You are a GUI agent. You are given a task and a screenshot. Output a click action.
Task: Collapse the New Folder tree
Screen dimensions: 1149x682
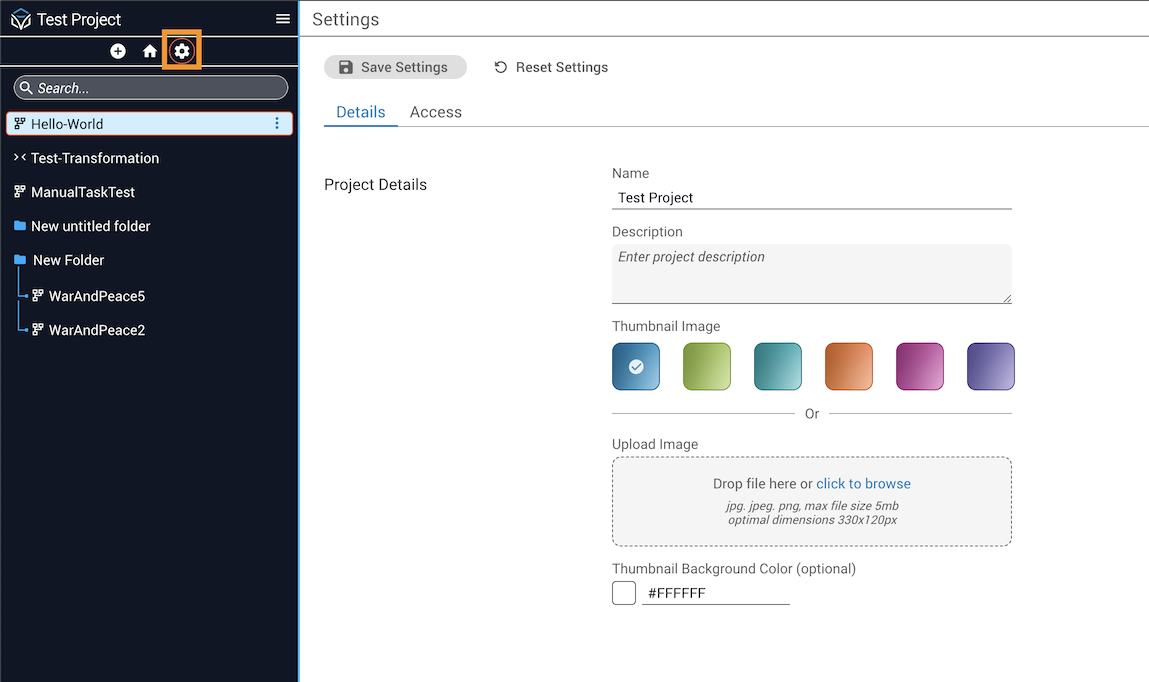pos(68,260)
